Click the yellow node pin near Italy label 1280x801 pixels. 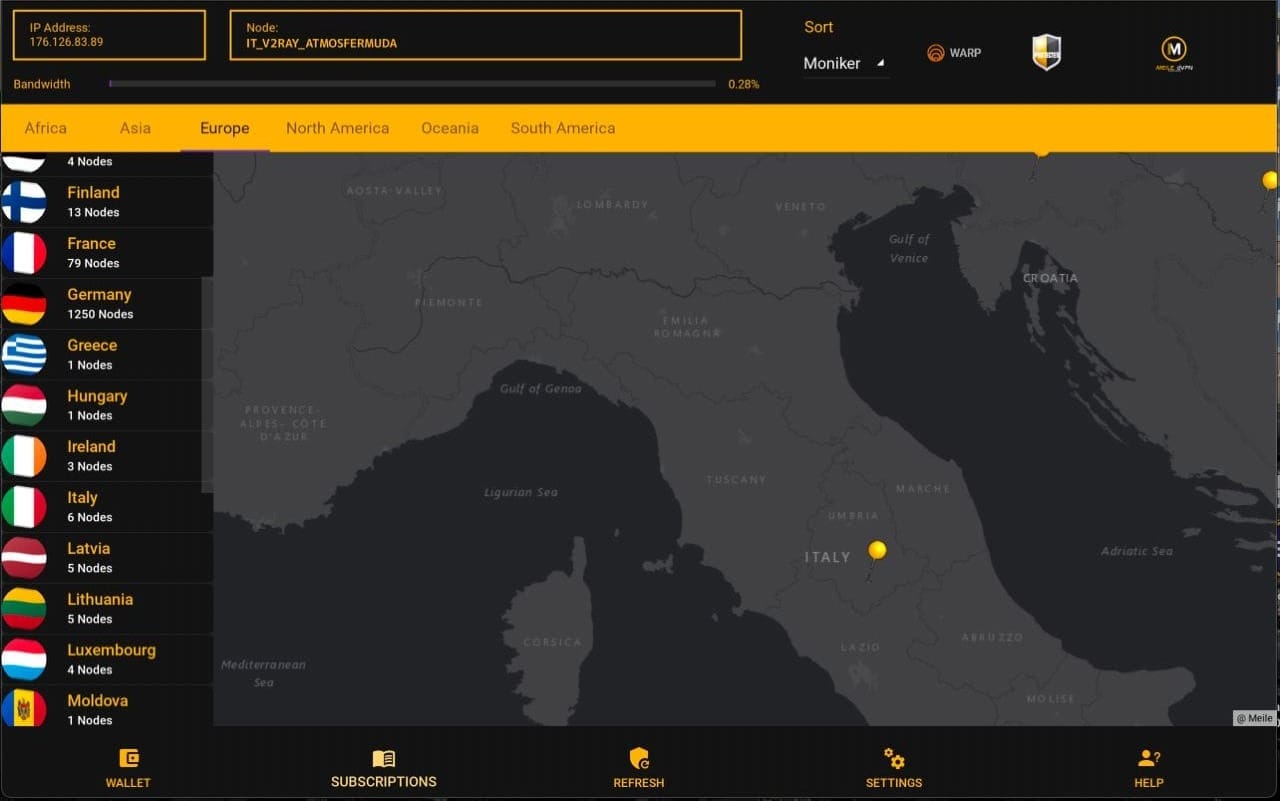click(x=877, y=550)
